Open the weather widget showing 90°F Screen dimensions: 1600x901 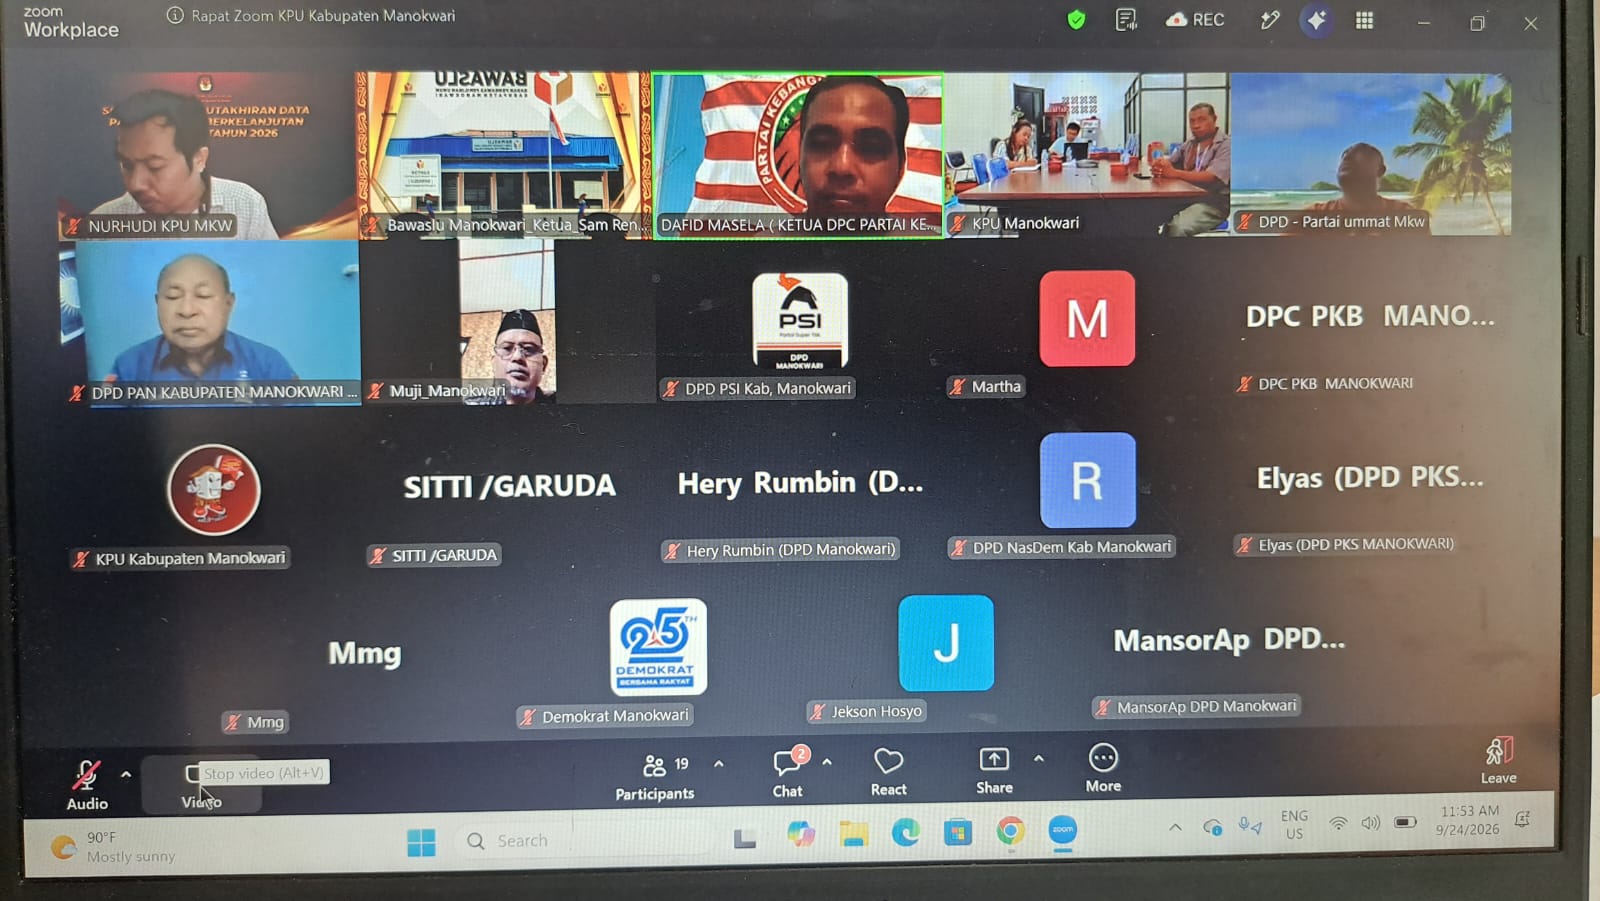coord(112,847)
